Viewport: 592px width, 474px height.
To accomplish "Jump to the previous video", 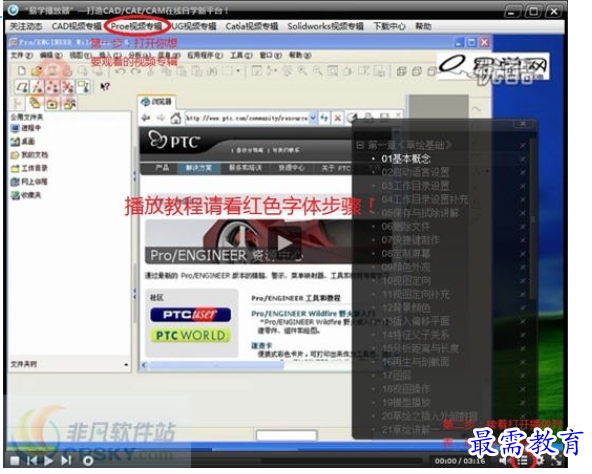I will point(32,461).
